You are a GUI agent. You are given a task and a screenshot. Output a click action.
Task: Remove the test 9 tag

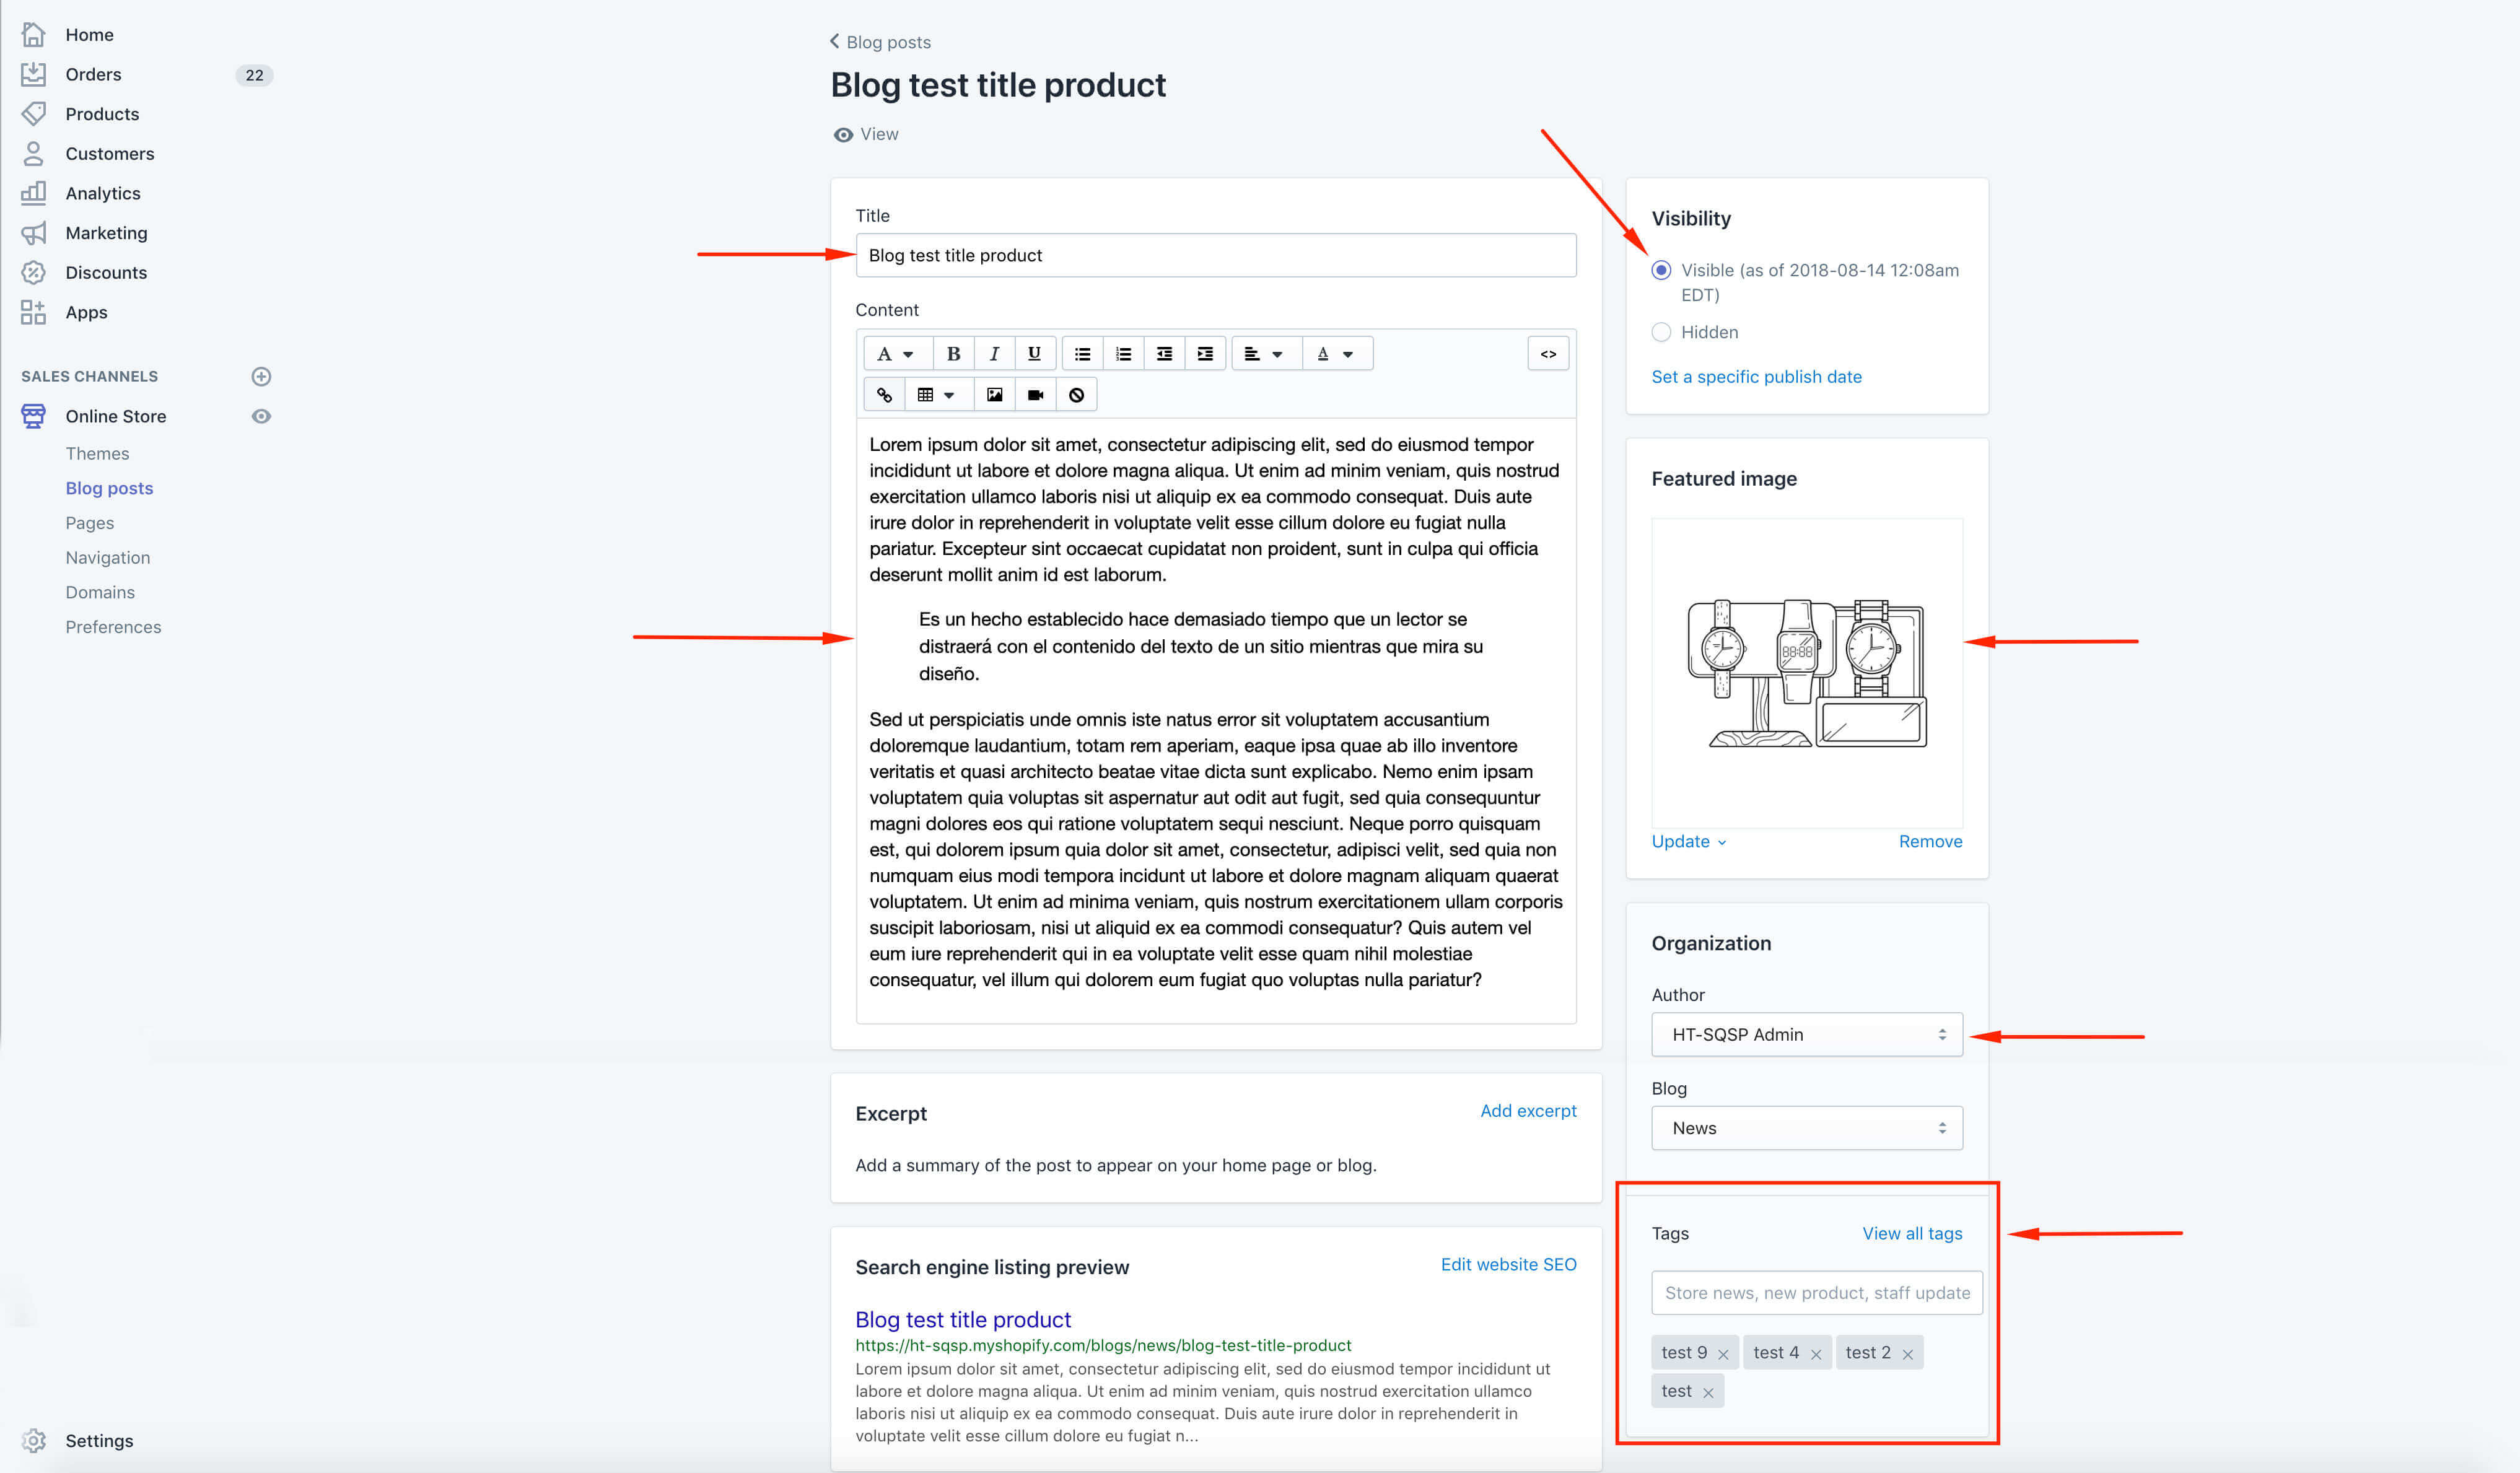pyautogui.click(x=1723, y=1354)
